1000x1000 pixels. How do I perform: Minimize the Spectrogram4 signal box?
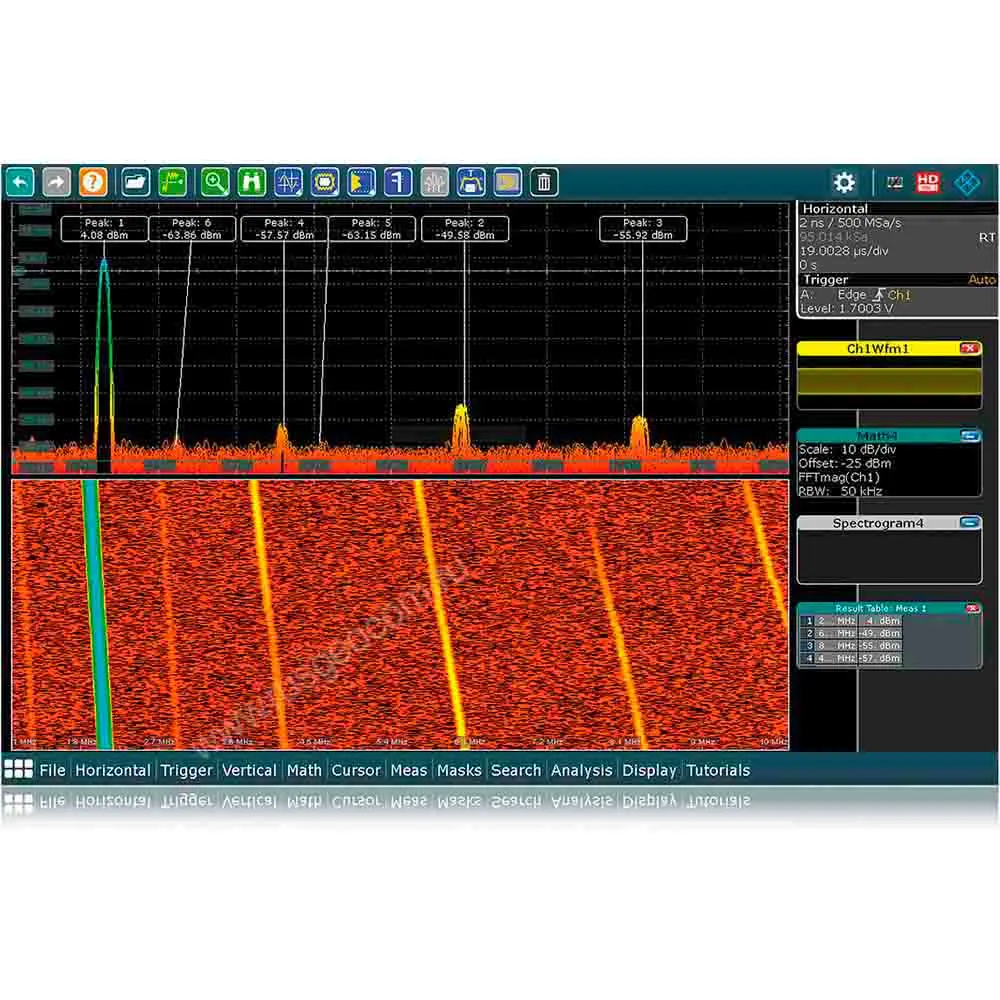click(969, 523)
